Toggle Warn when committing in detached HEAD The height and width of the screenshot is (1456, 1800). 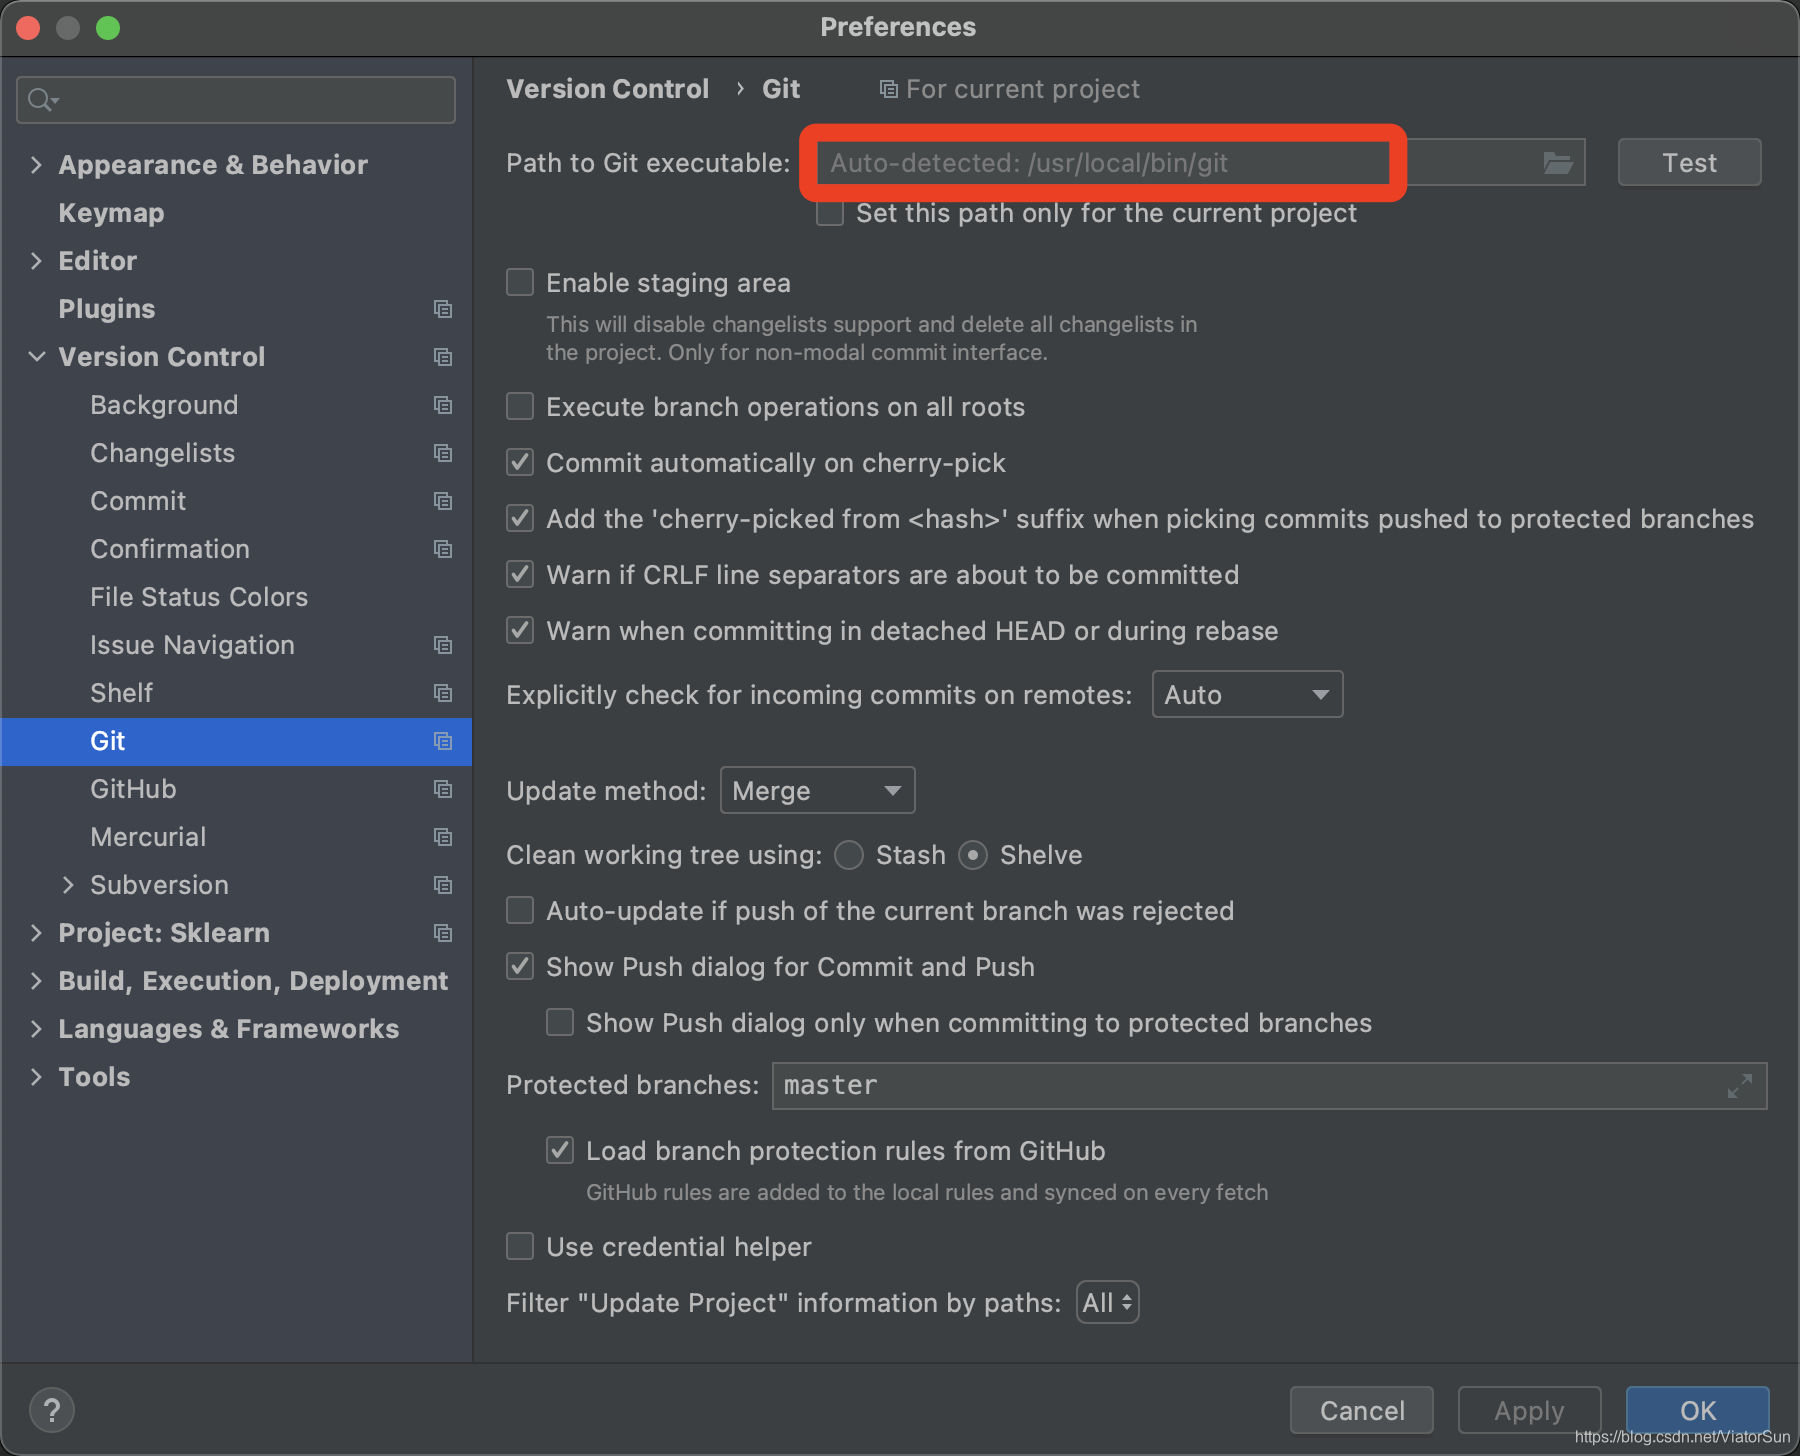coord(520,631)
